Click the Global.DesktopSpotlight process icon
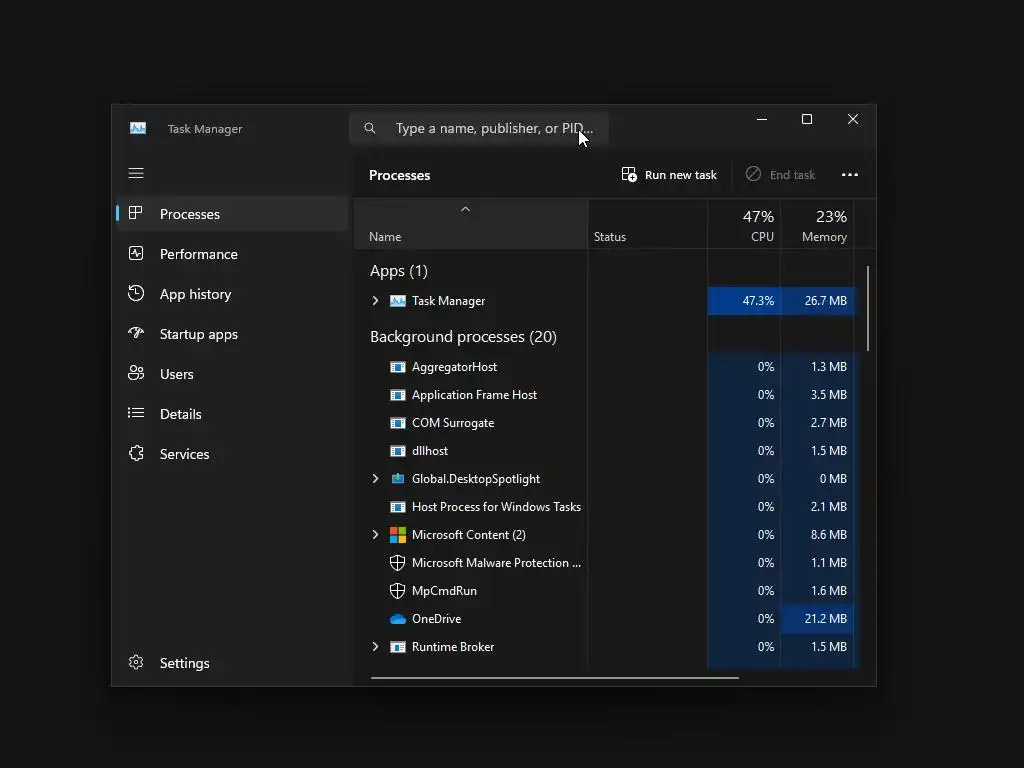Viewport: 1024px width, 768px height. tap(398, 479)
